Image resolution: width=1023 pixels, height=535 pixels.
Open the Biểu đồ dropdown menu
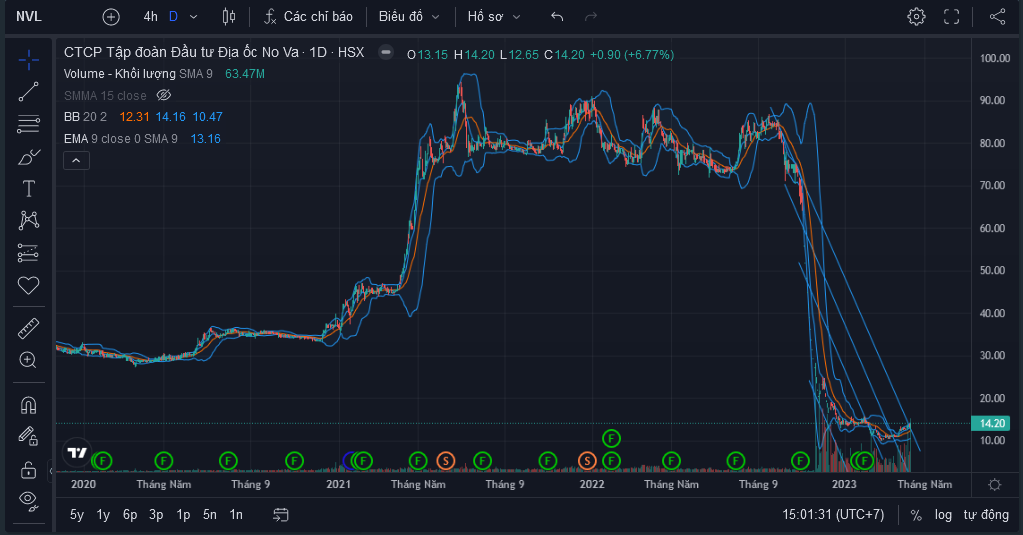(409, 17)
